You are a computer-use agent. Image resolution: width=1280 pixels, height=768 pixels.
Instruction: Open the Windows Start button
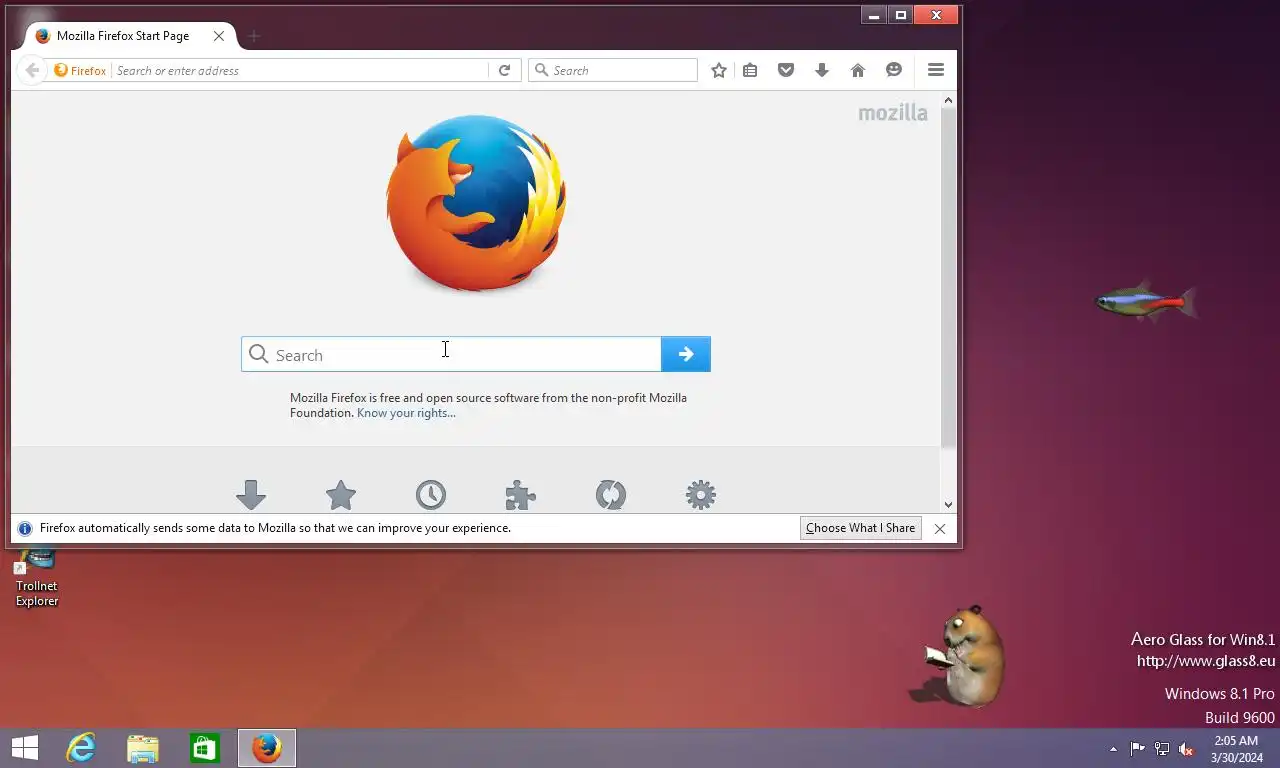pos(24,747)
